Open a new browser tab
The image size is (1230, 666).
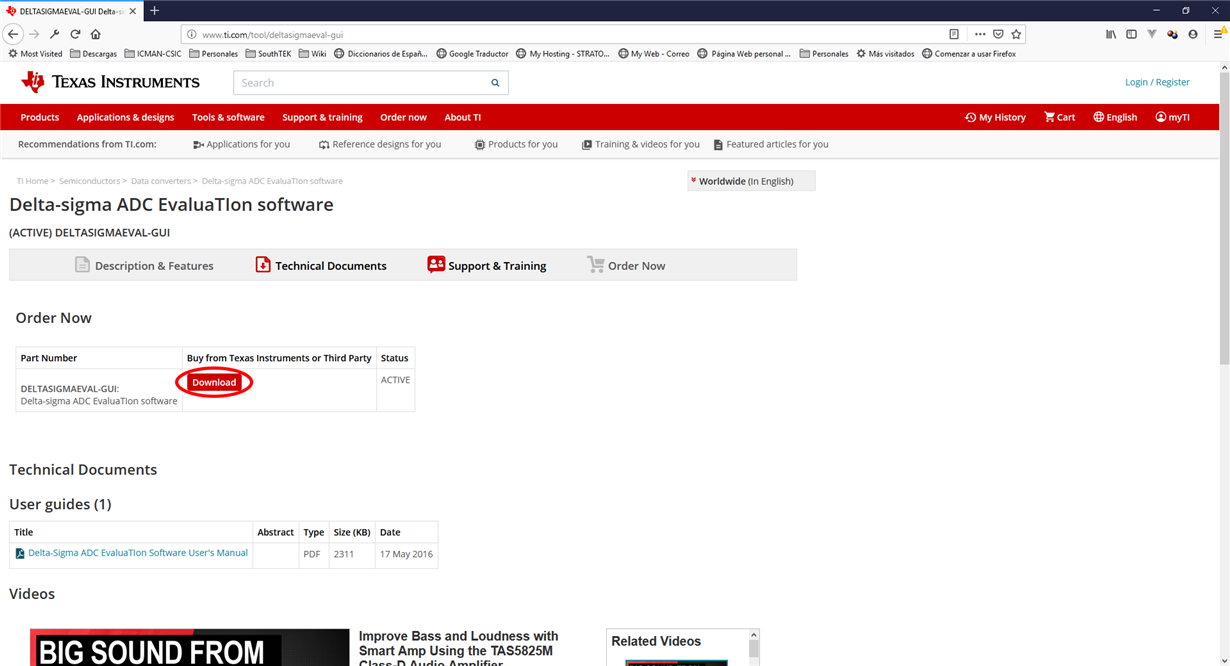(x=154, y=10)
